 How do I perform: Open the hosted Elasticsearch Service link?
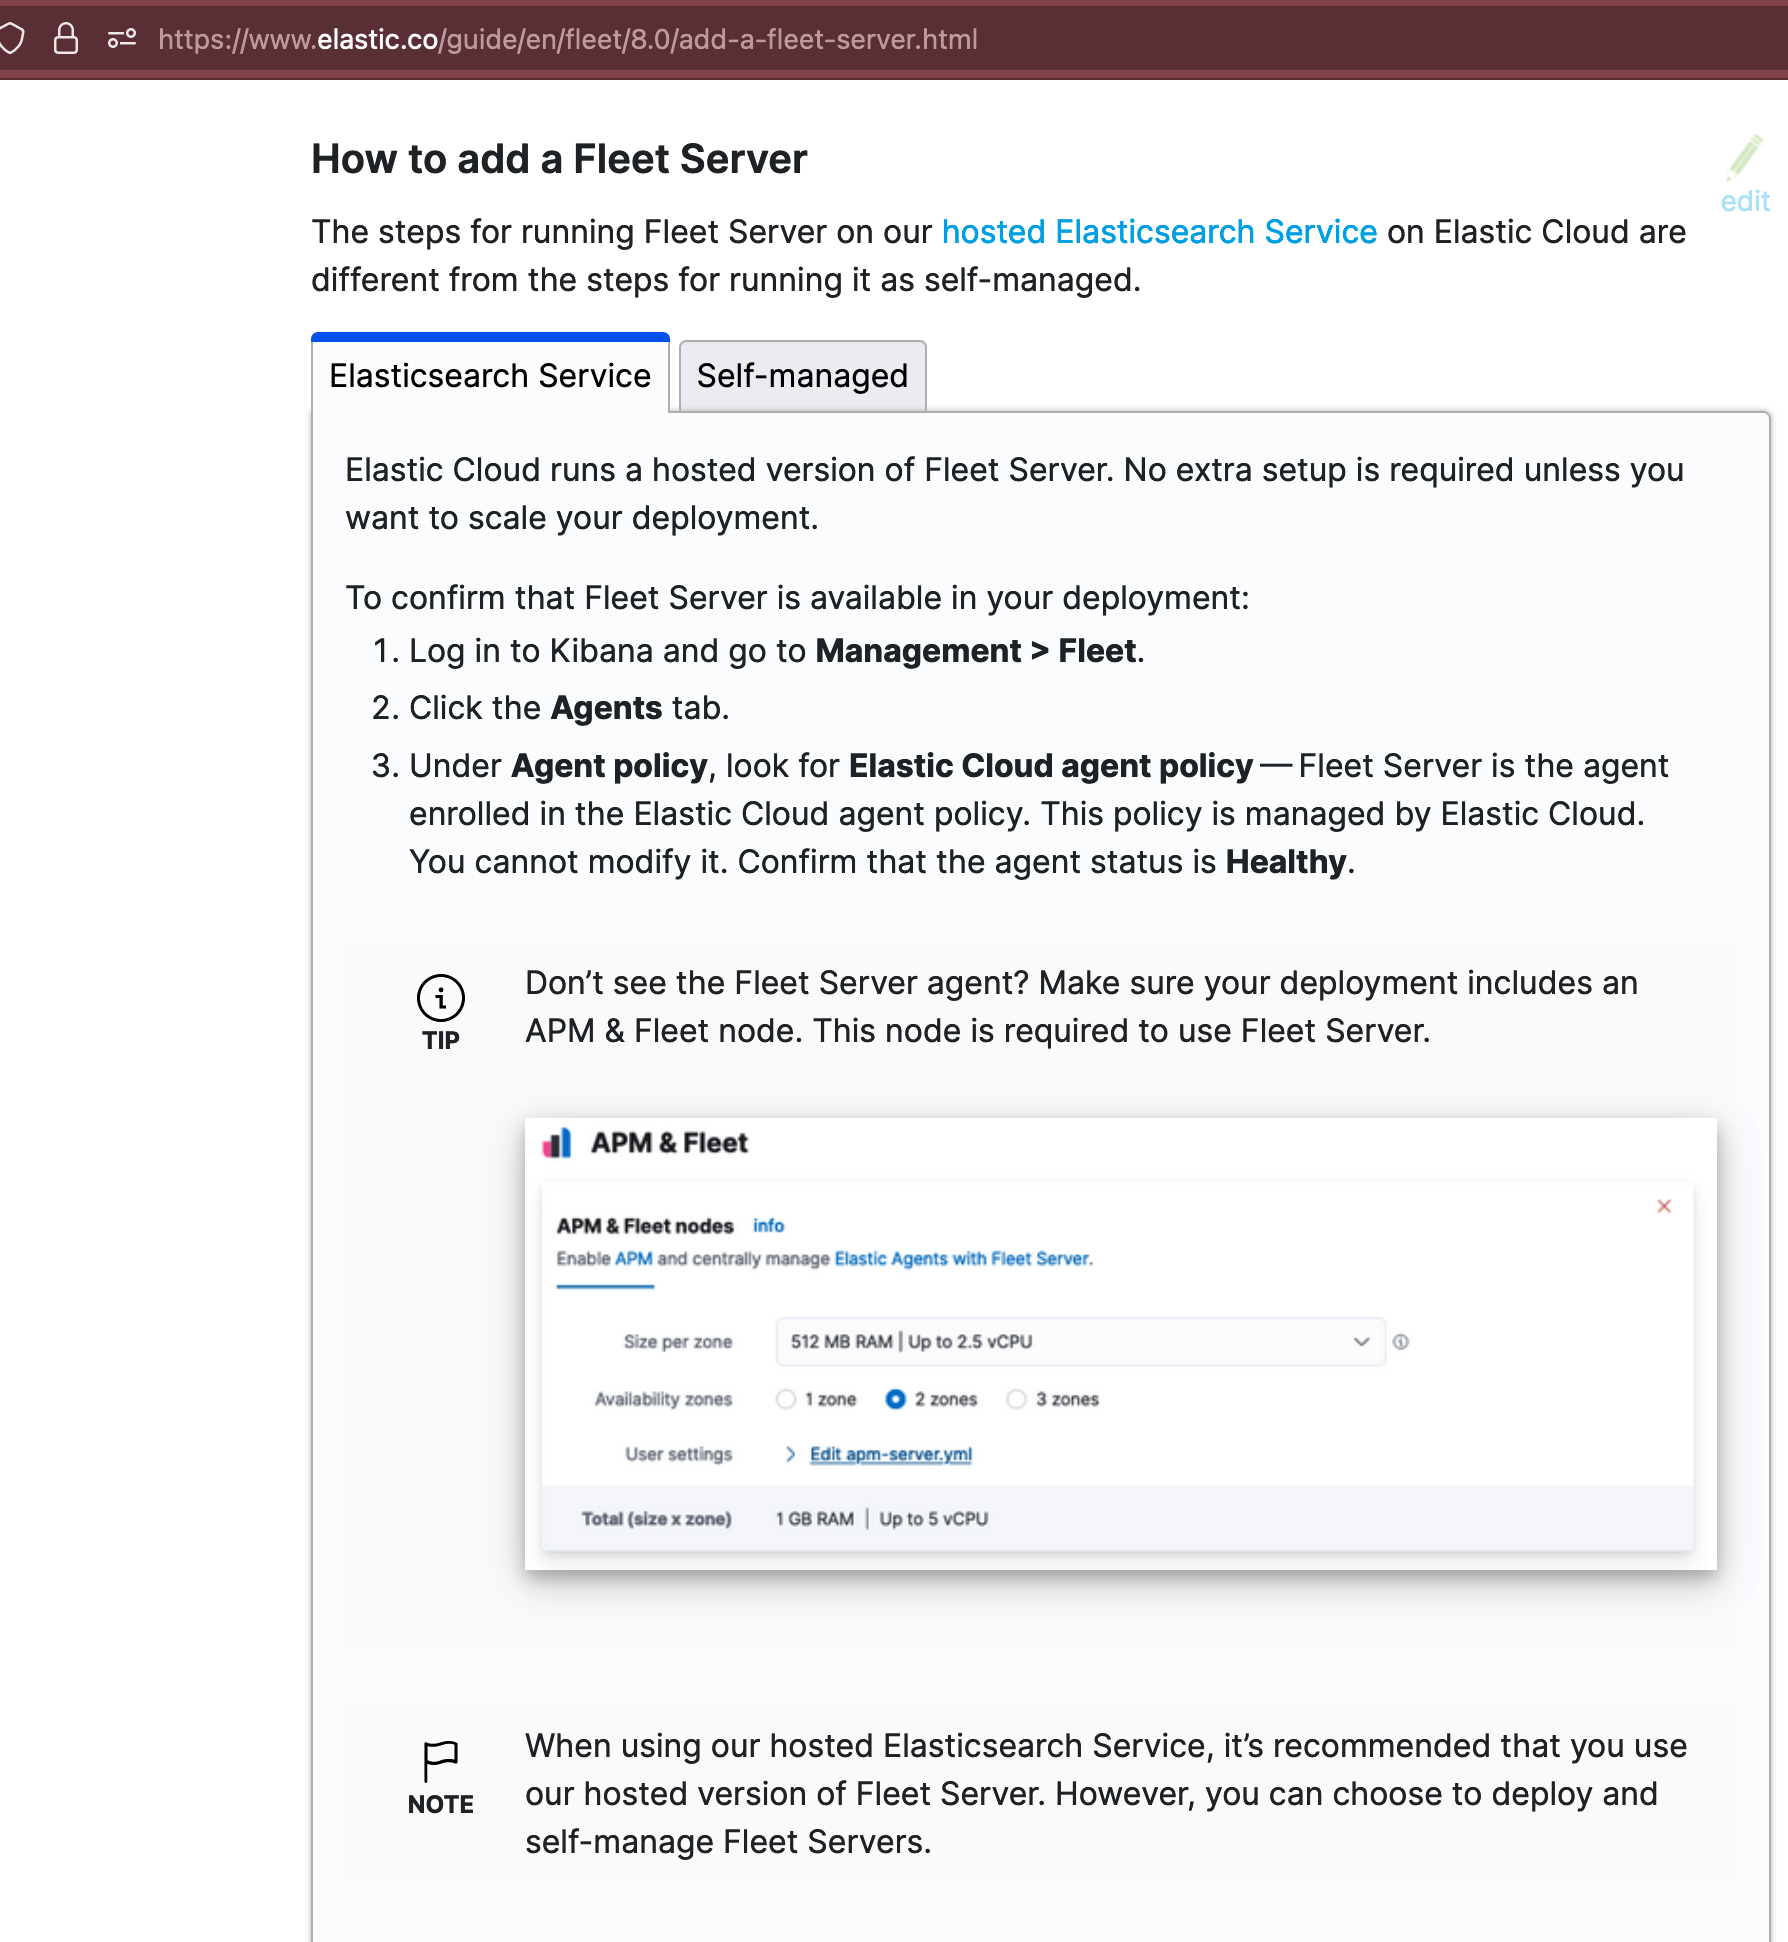(x=1158, y=231)
